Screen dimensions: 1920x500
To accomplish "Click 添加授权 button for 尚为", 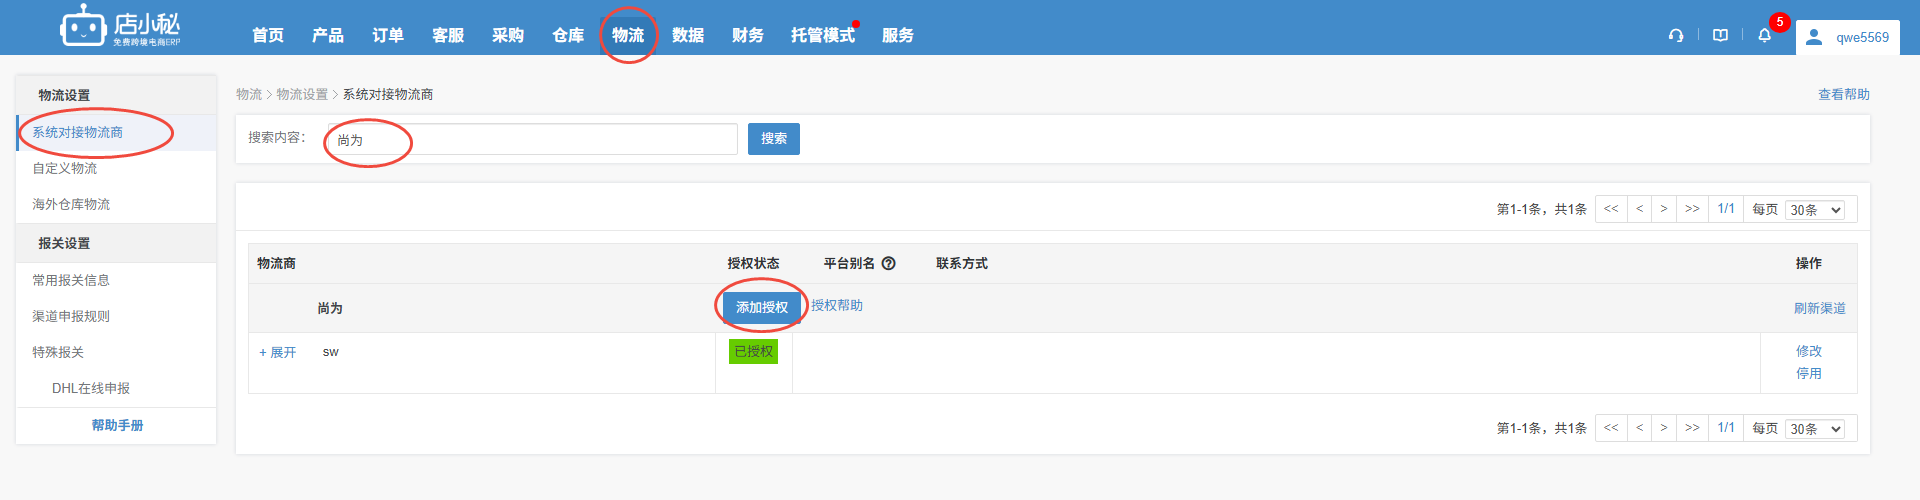I will pyautogui.click(x=762, y=308).
